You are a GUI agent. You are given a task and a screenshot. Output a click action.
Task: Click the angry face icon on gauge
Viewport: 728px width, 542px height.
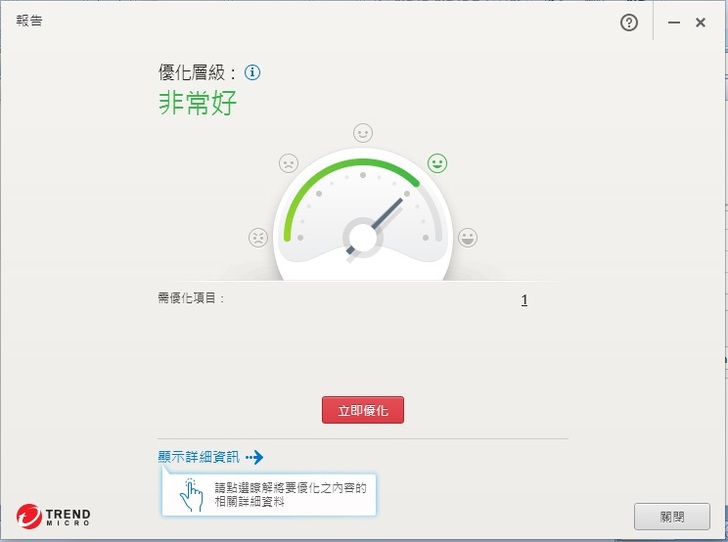point(258,238)
